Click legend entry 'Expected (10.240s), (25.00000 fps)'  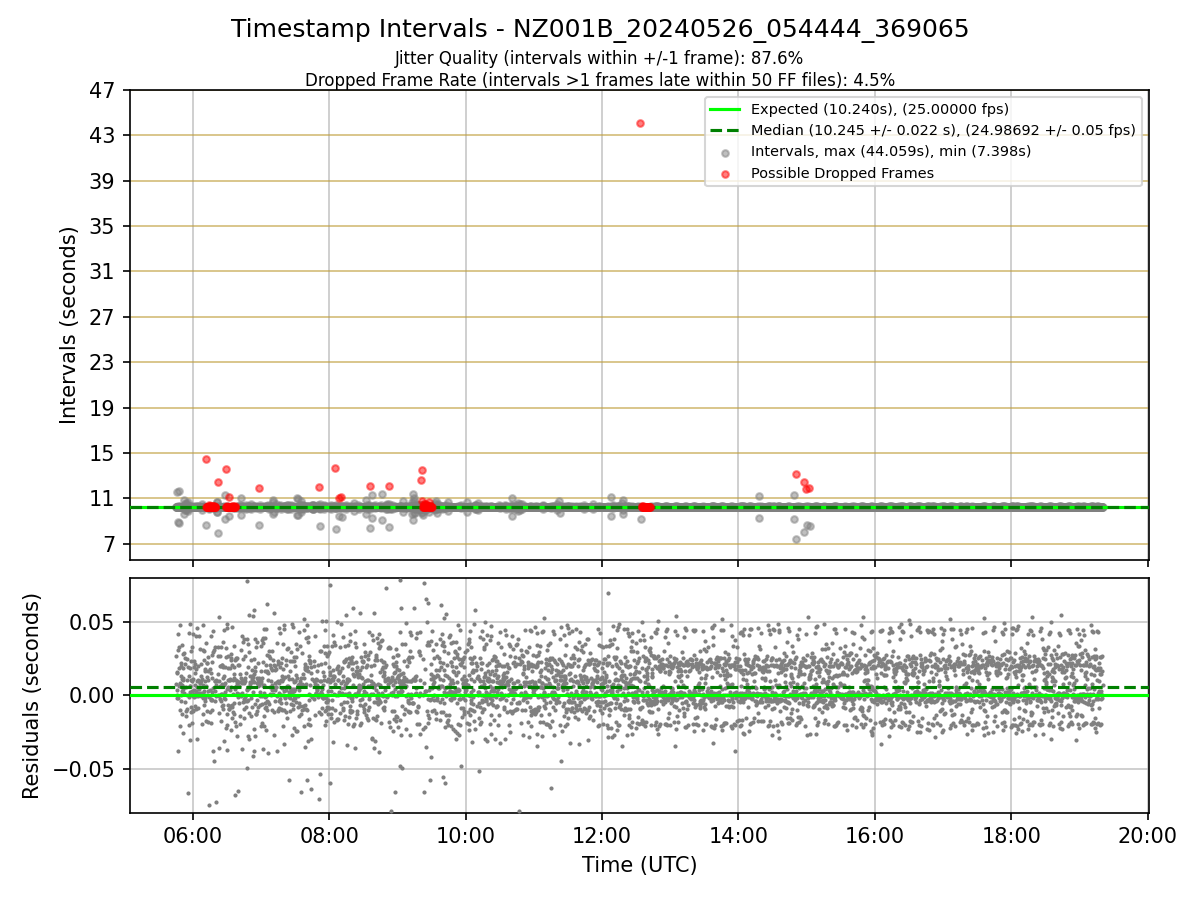coord(879,109)
